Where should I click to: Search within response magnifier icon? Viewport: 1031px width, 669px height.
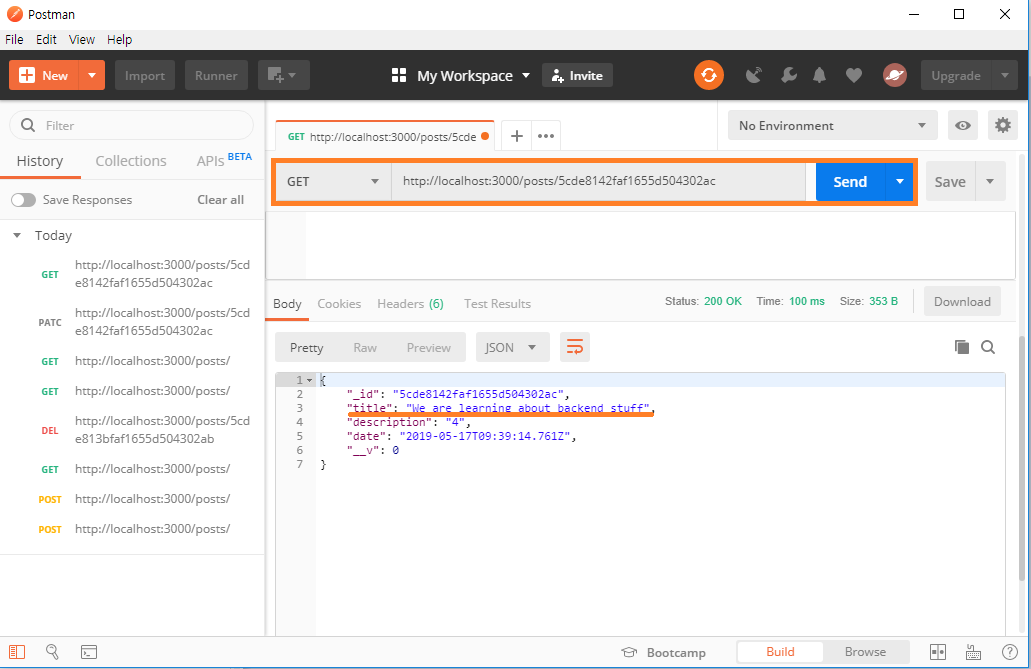click(988, 347)
